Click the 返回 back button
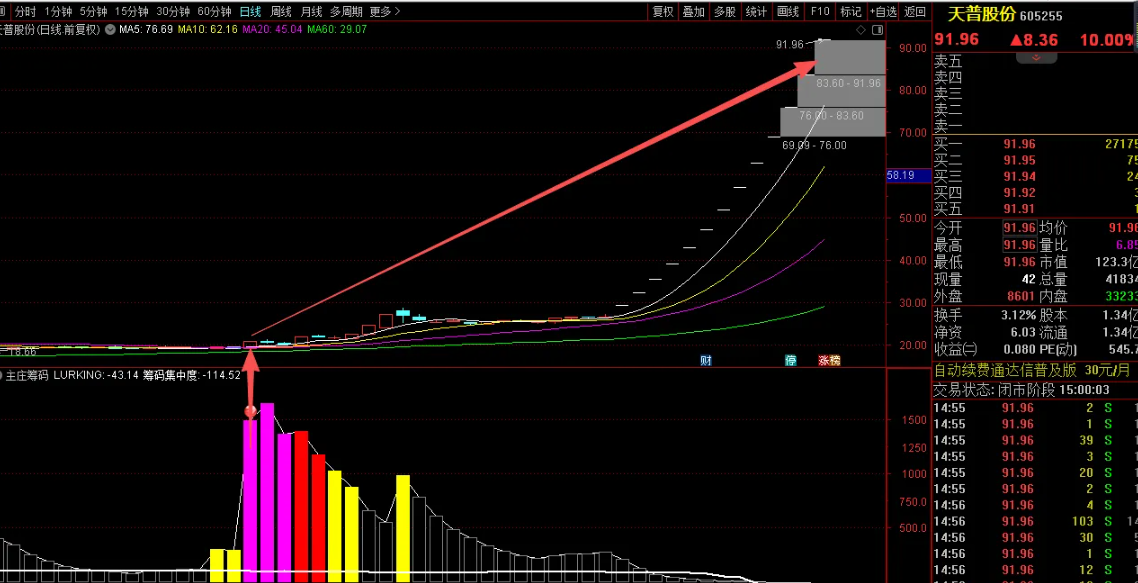This screenshot has height=583, width=1138. click(x=914, y=12)
